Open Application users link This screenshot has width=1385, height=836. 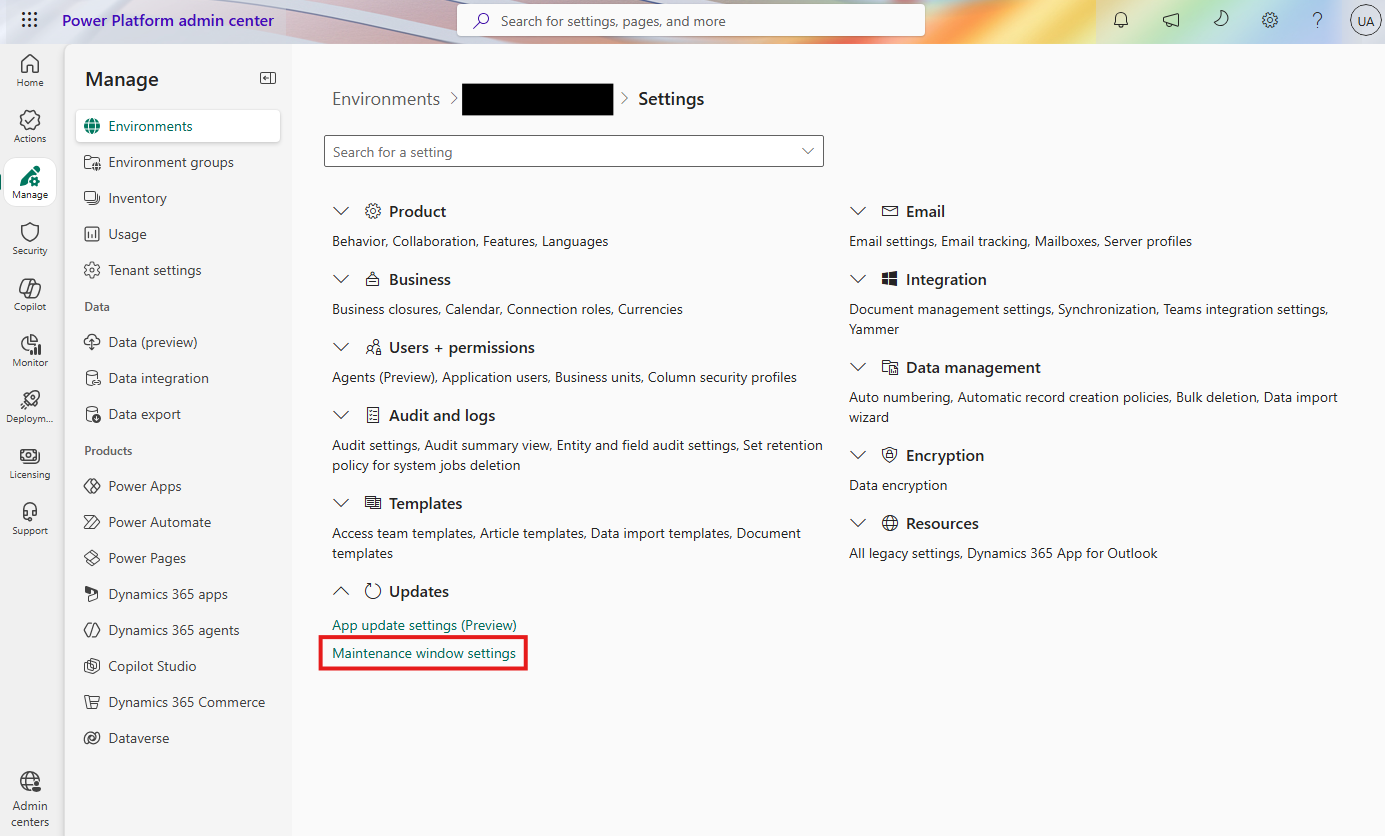pos(495,377)
